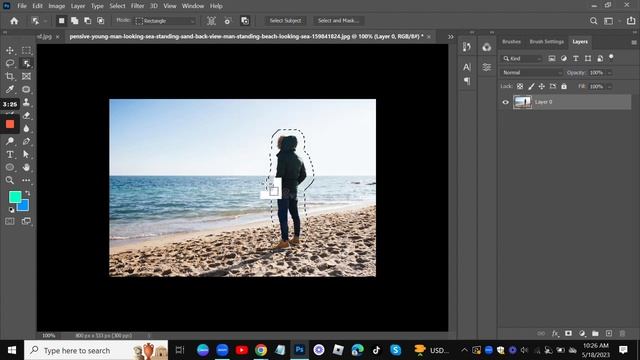
Task: Open the workspace switcher icon
Action: [609, 21]
